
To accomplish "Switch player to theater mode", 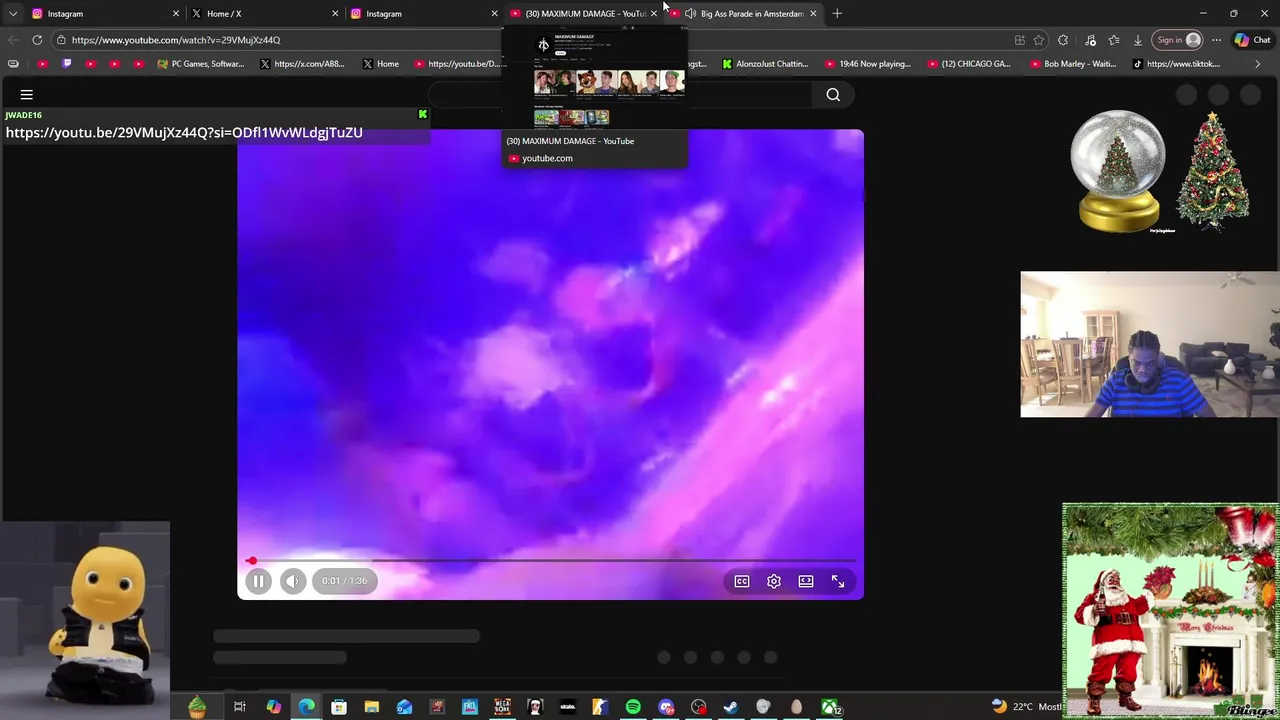I will click(x=806, y=581).
